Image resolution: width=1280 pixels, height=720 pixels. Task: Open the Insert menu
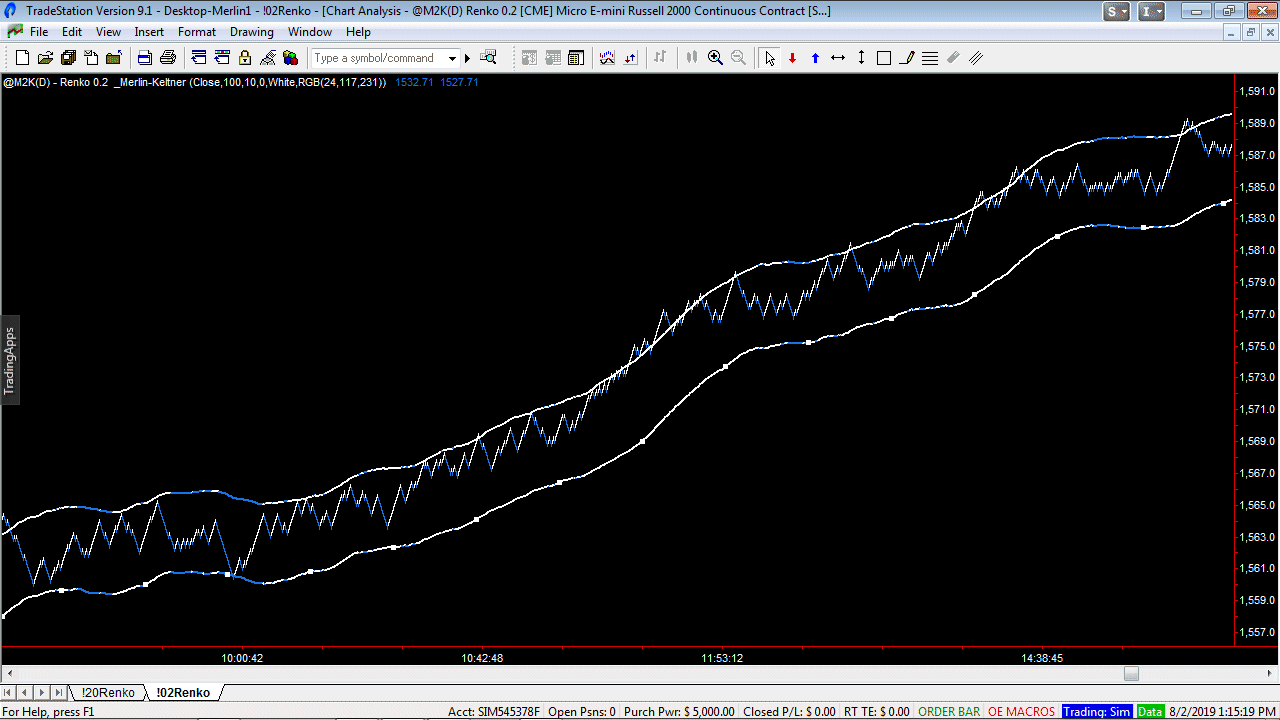pos(150,32)
